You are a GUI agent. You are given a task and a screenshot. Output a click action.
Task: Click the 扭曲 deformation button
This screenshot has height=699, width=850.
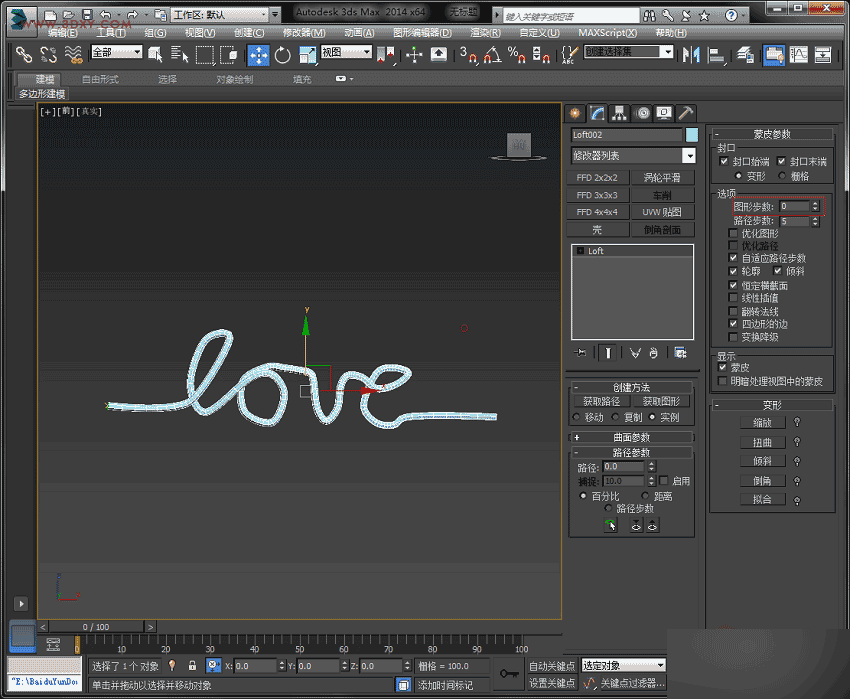763,442
